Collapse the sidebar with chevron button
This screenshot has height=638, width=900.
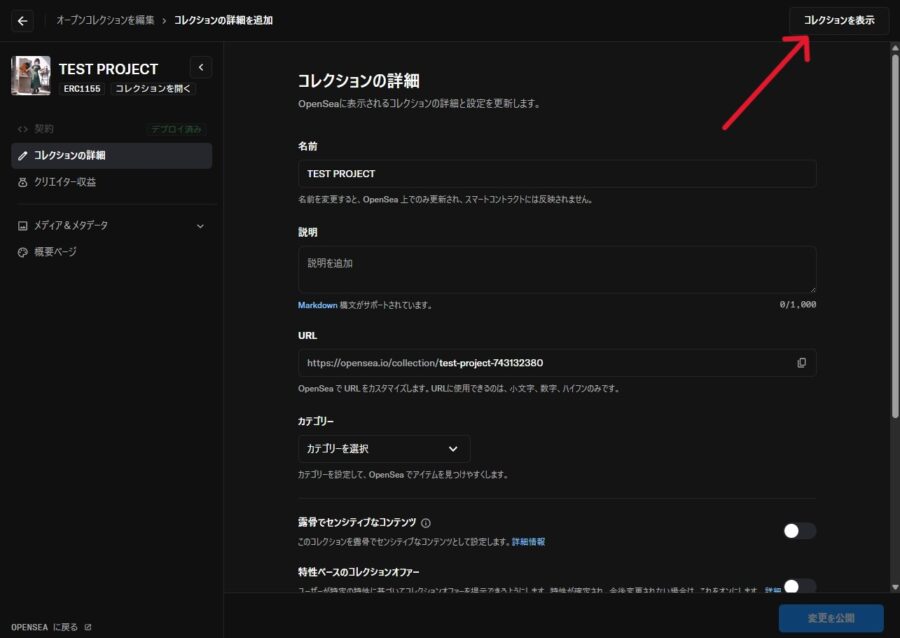pos(201,67)
